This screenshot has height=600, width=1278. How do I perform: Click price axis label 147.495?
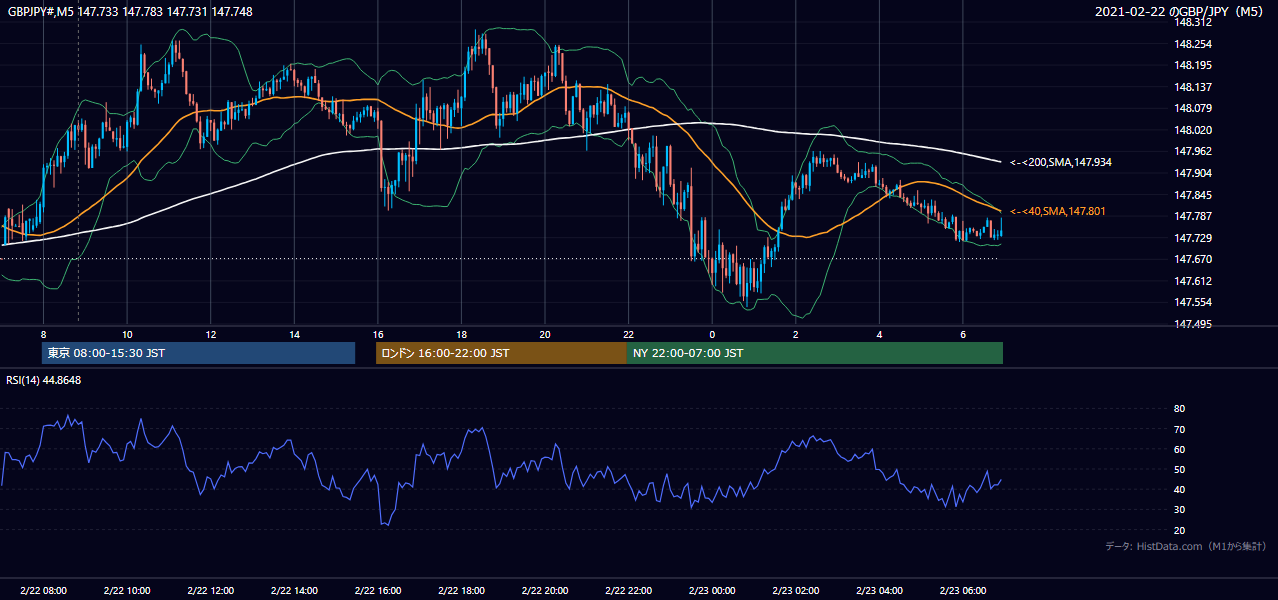pyautogui.click(x=1193, y=324)
